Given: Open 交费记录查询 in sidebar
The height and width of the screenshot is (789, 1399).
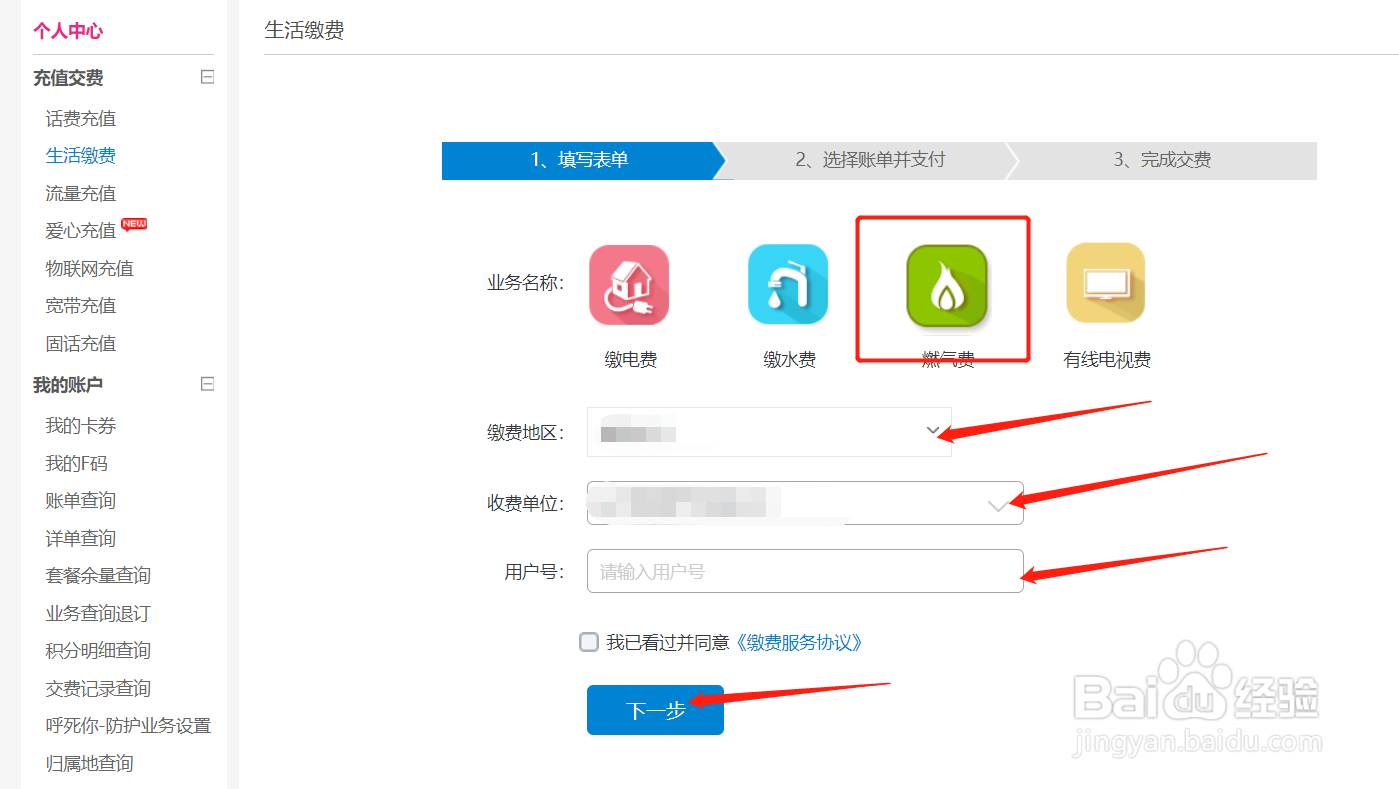Looking at the screenshot, I should 98,688.
